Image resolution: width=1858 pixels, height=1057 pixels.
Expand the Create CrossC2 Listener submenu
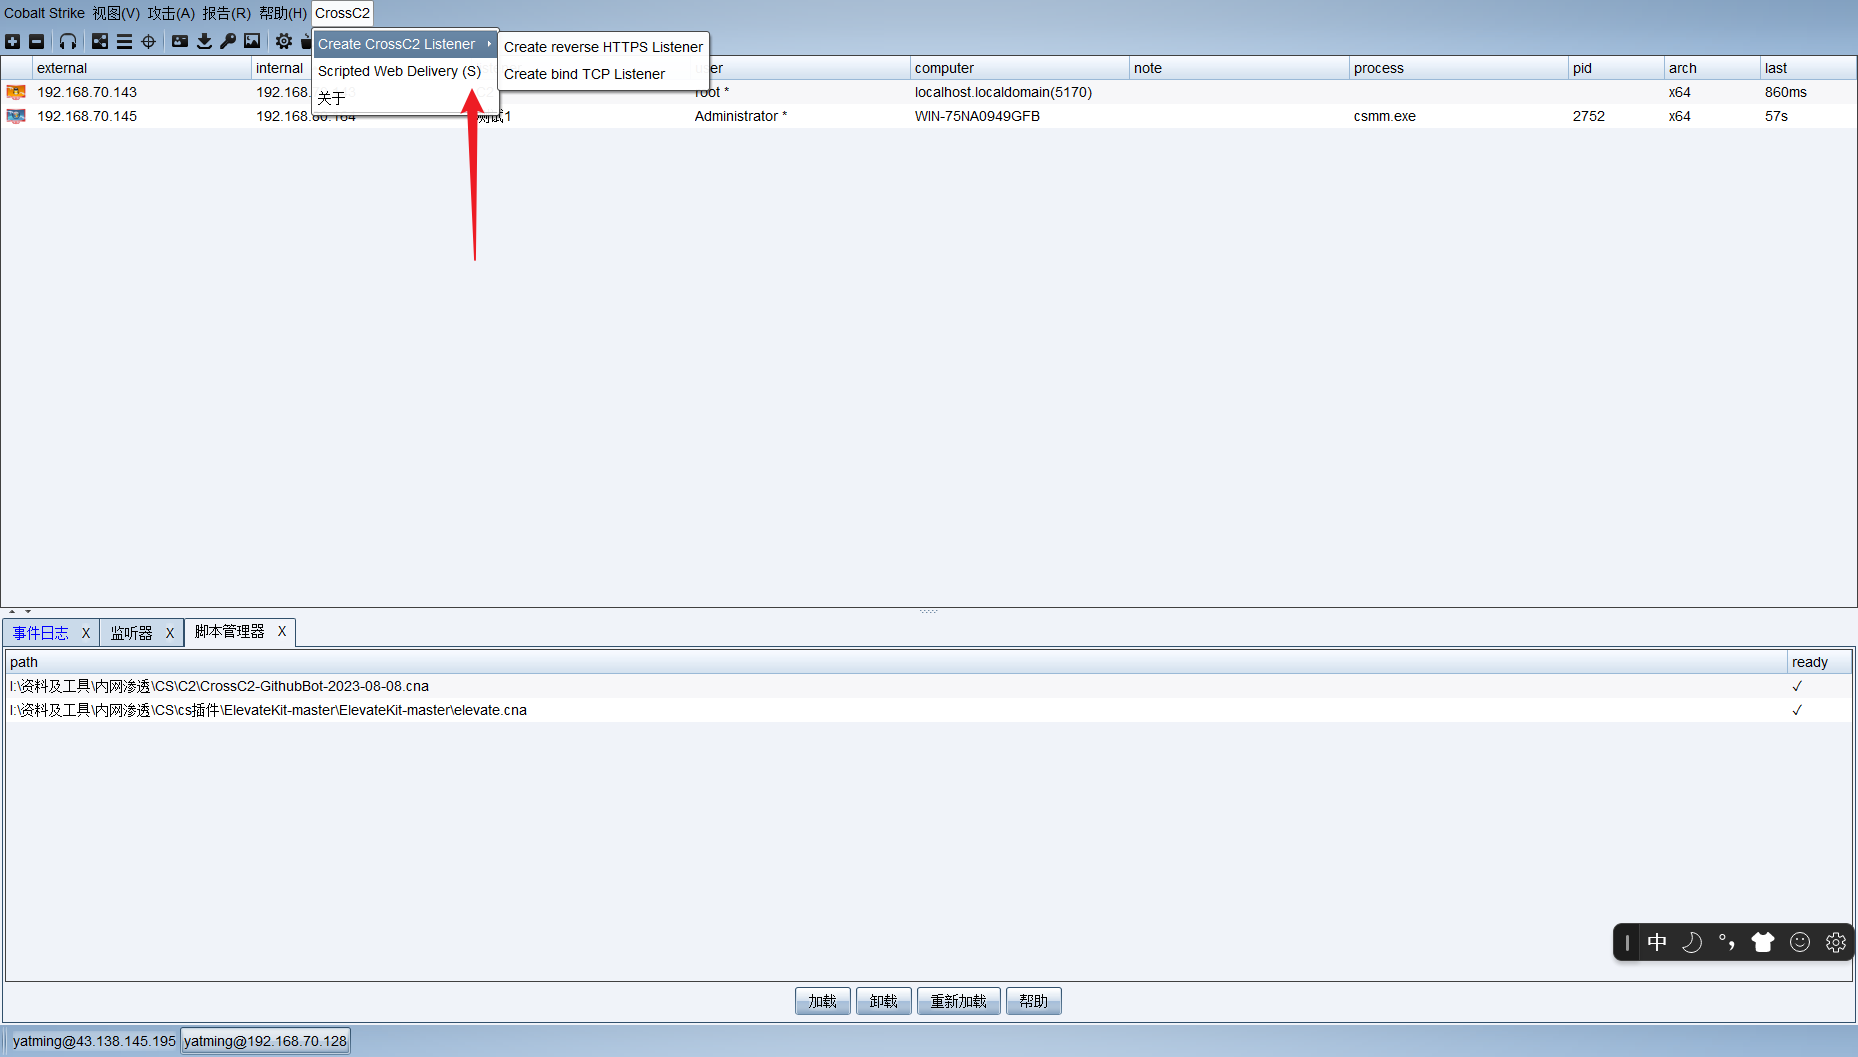405,44
